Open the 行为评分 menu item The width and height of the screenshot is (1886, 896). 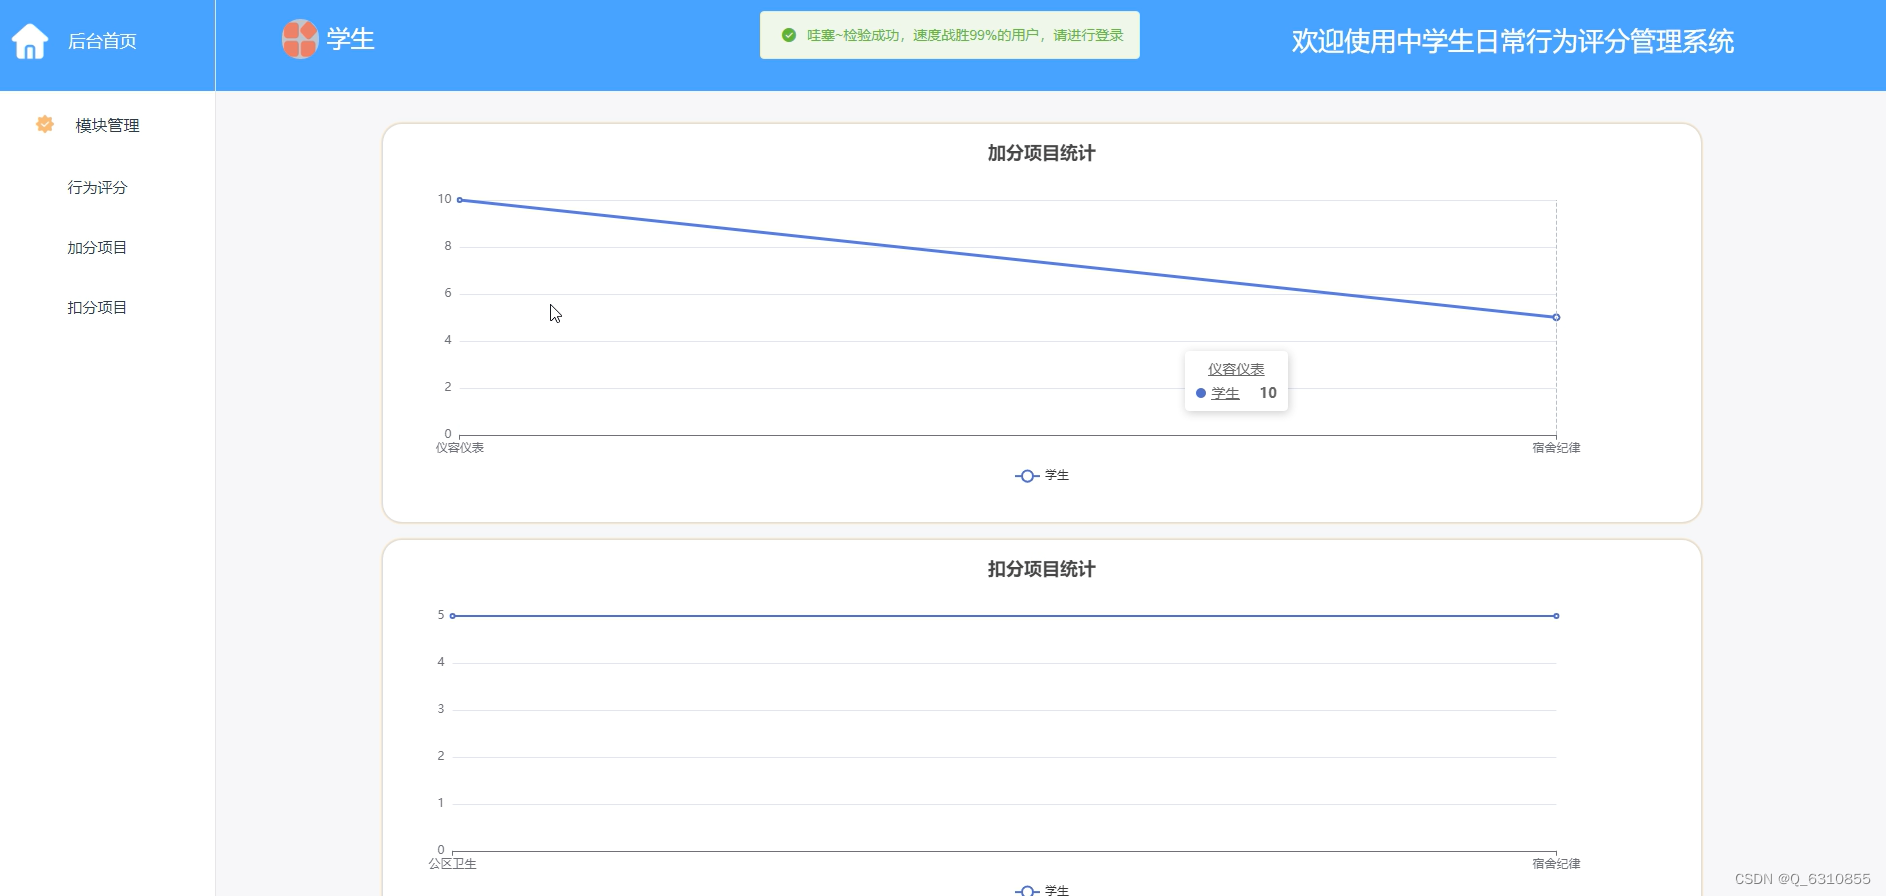tap(97, 187)
